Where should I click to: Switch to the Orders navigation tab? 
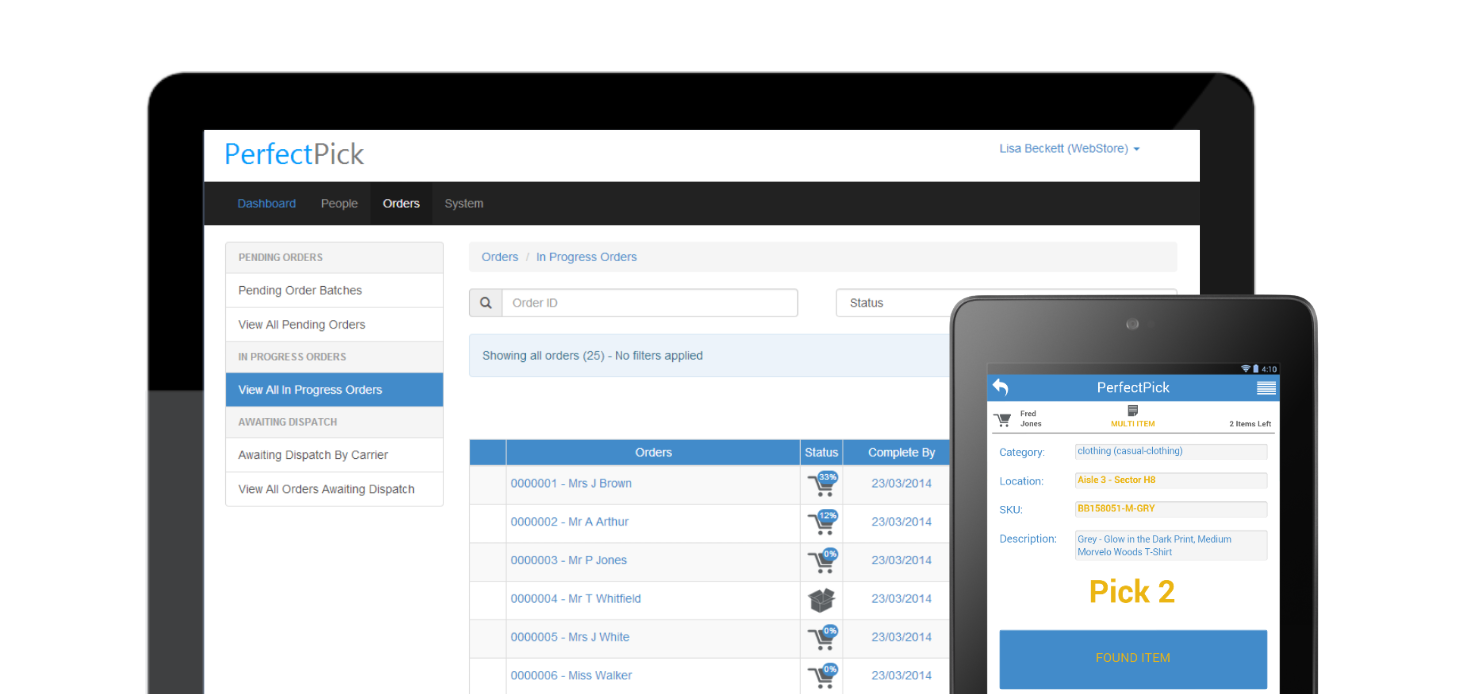[401, 203]
